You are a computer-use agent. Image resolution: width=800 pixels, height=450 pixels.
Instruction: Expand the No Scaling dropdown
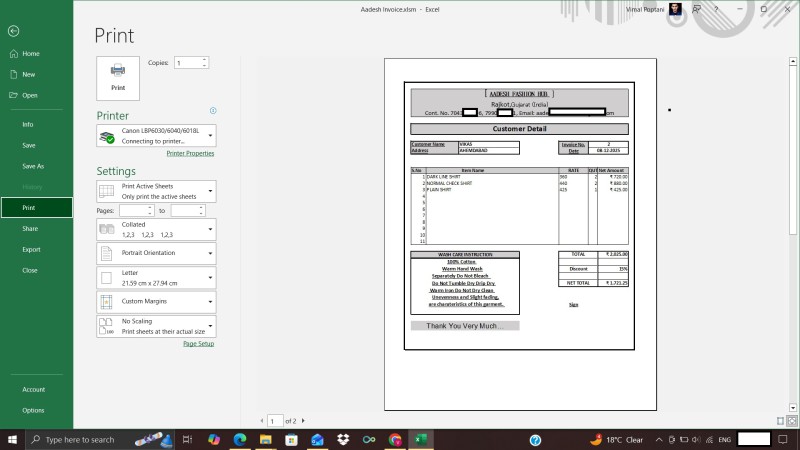pos(156,326)
